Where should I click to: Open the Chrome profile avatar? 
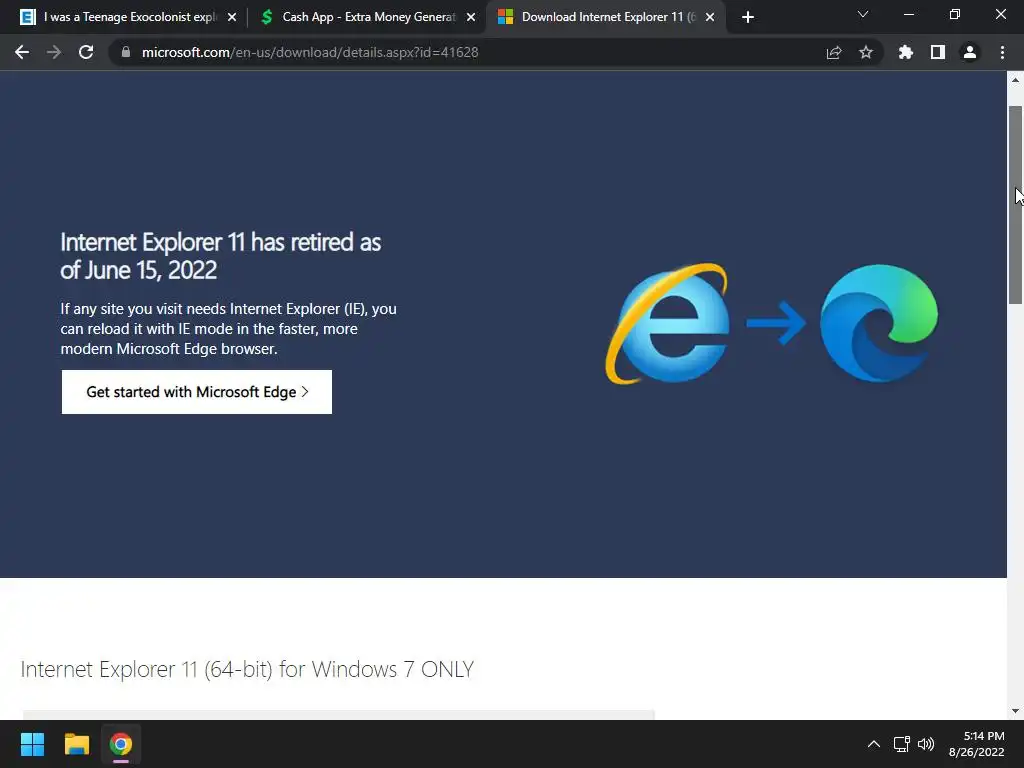[970, 52]
